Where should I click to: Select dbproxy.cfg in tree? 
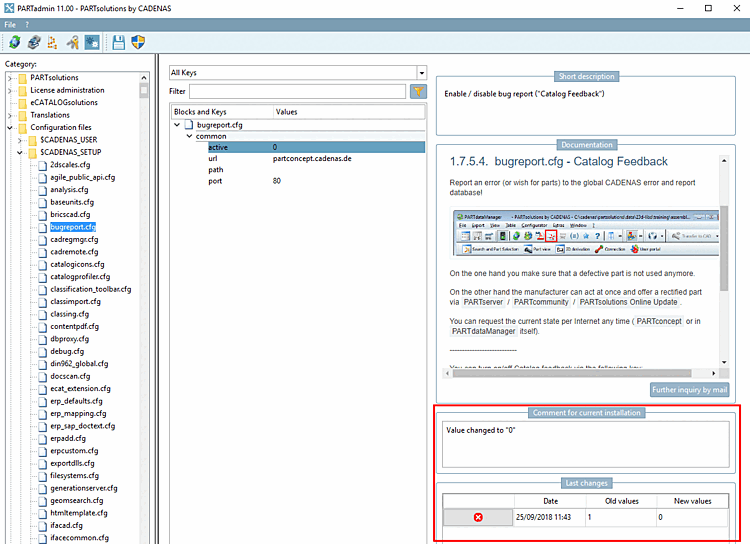click(x=70, y=339)
